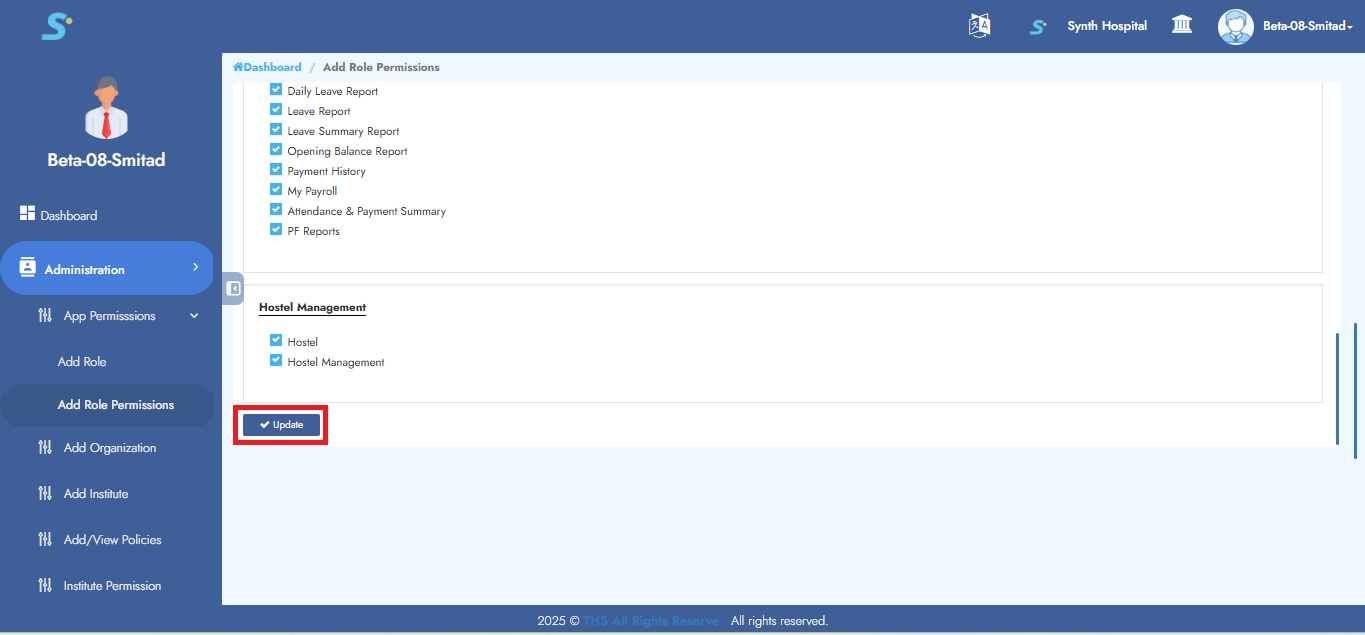The image size is (1365, 635).
Task: Collapse the App Permissions submenu chevron
Action: pos(194,315)
